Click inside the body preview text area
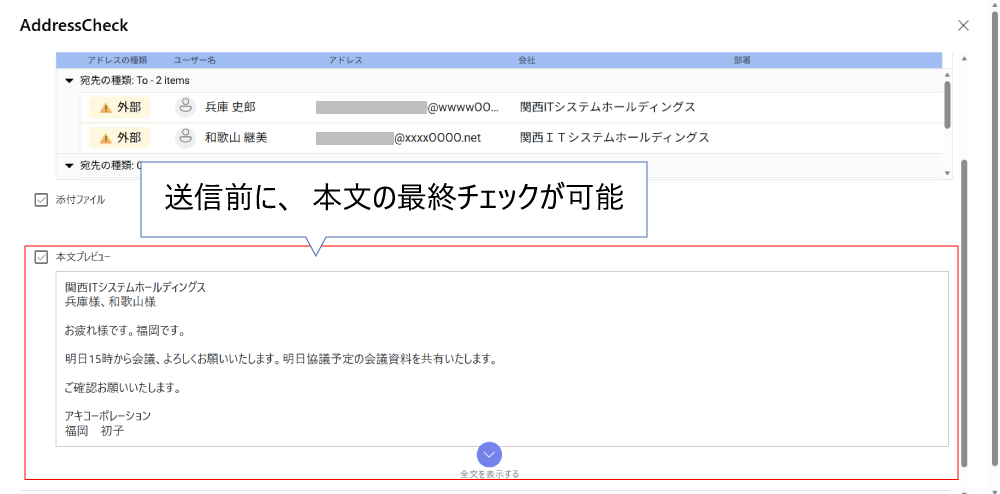 coord(500,360)
